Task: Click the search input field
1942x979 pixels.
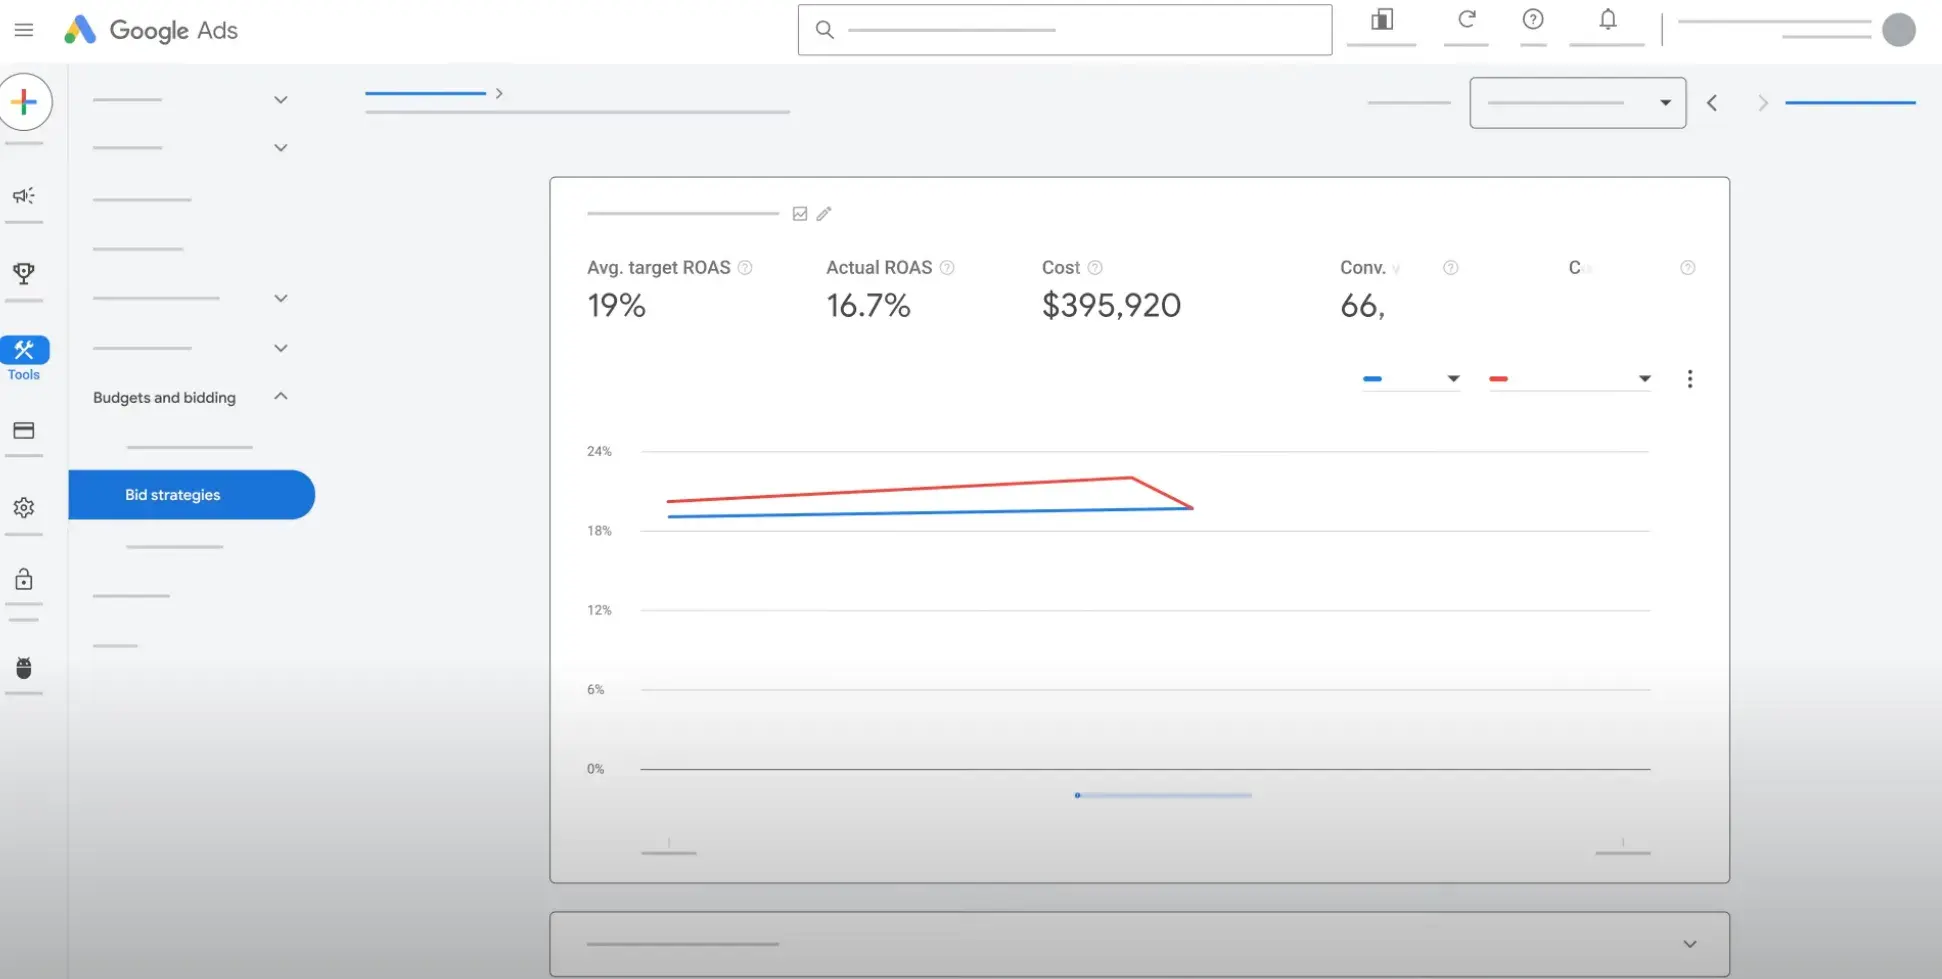Action: [x=1064, y=30]
